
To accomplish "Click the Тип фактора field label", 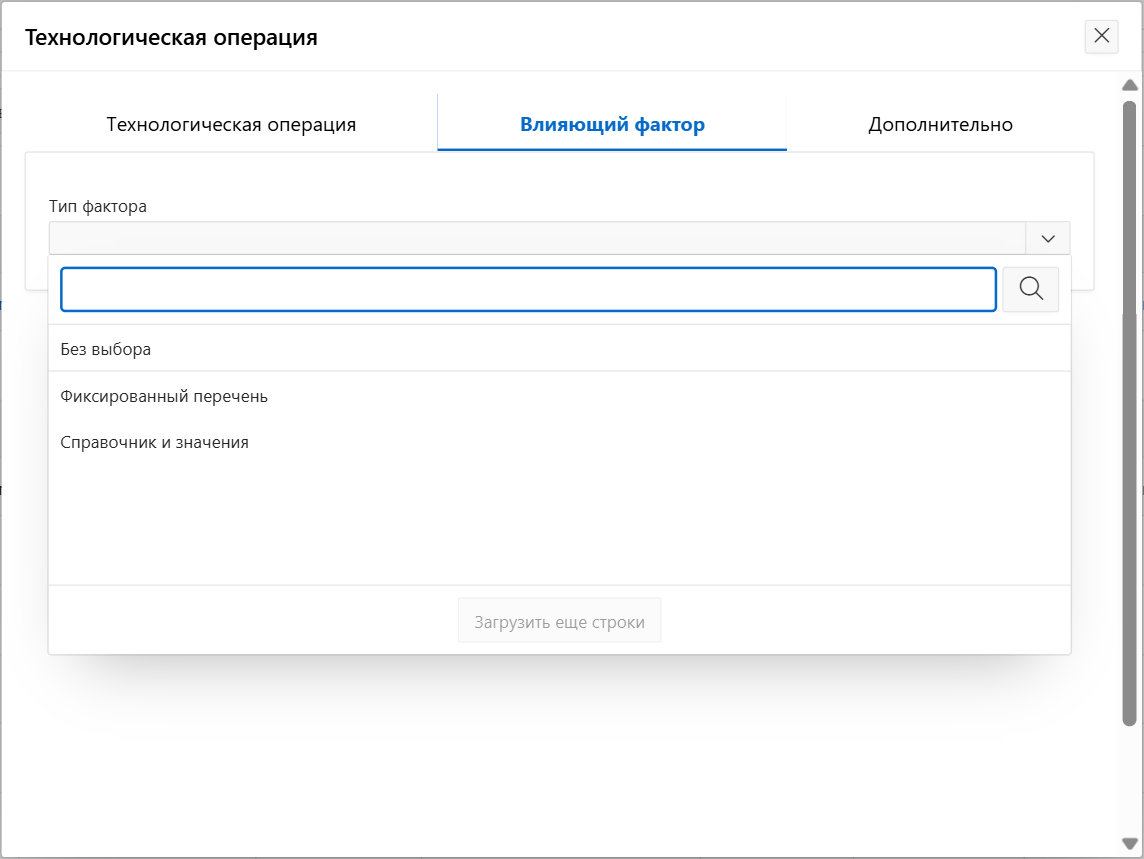I will coord(98,207).
